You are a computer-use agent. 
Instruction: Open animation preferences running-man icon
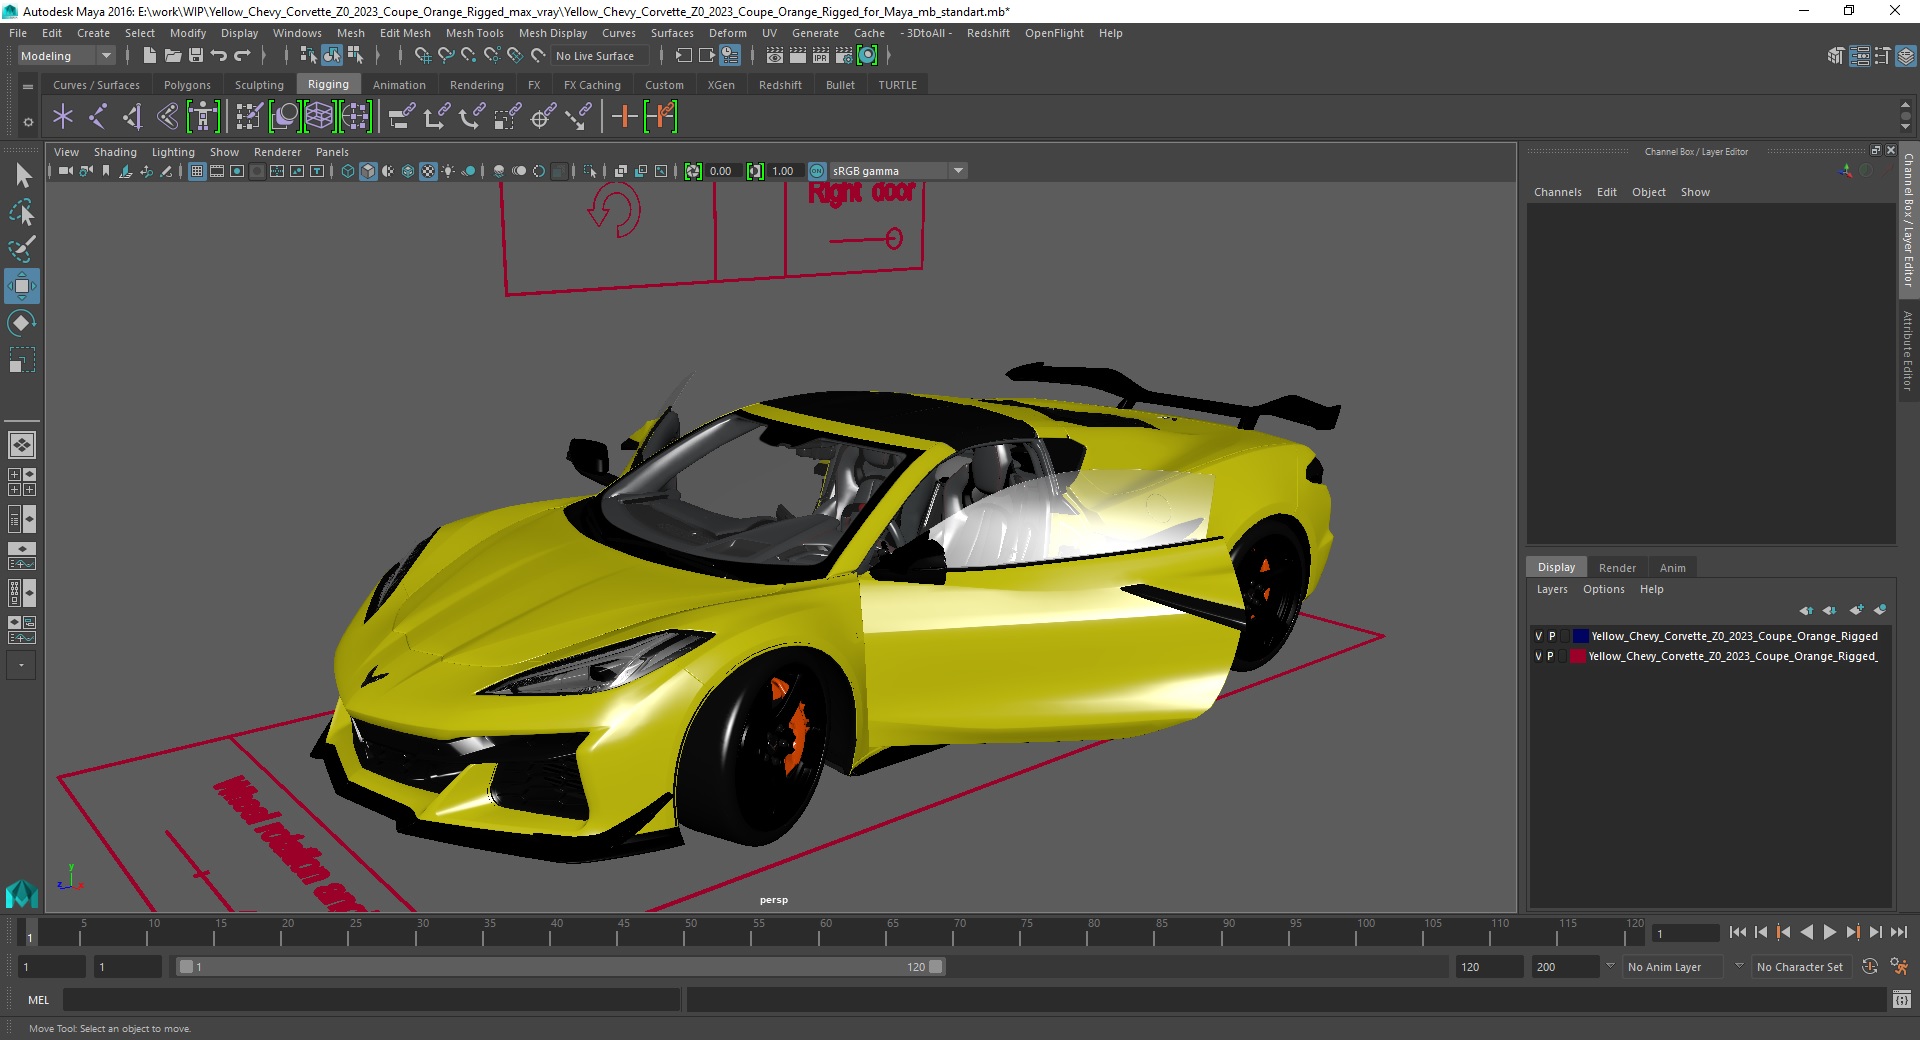1899,967
